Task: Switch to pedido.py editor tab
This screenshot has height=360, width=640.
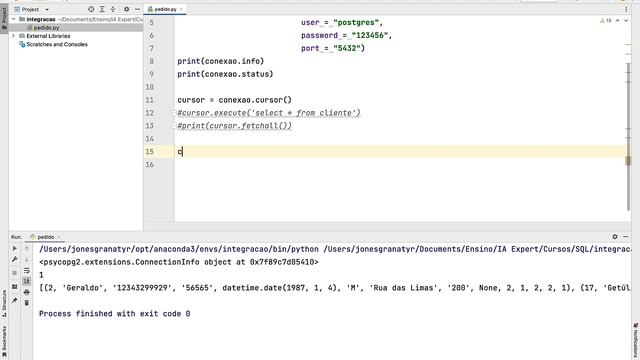Action: pos(165,9)
